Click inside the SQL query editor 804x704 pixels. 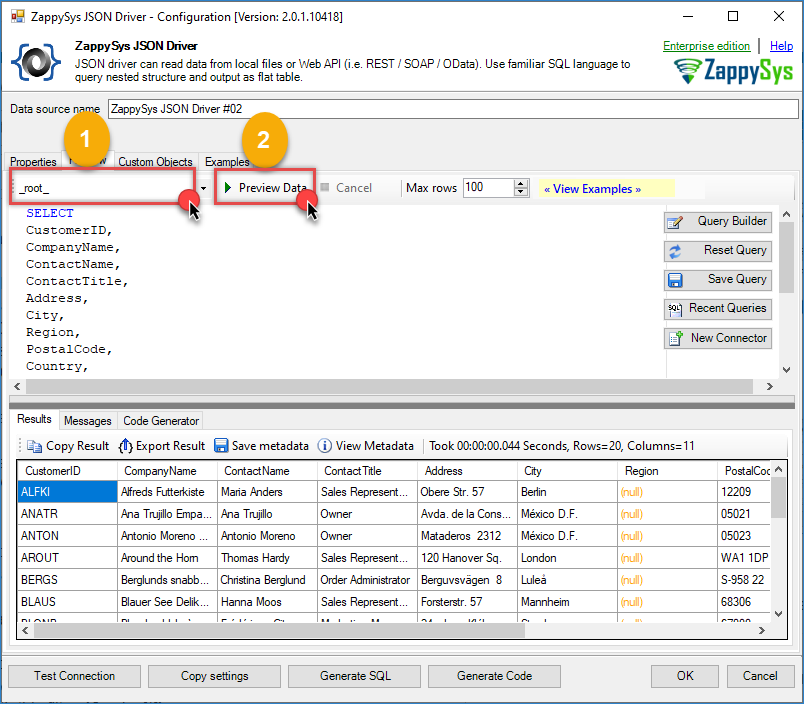(x=336, y=291)
